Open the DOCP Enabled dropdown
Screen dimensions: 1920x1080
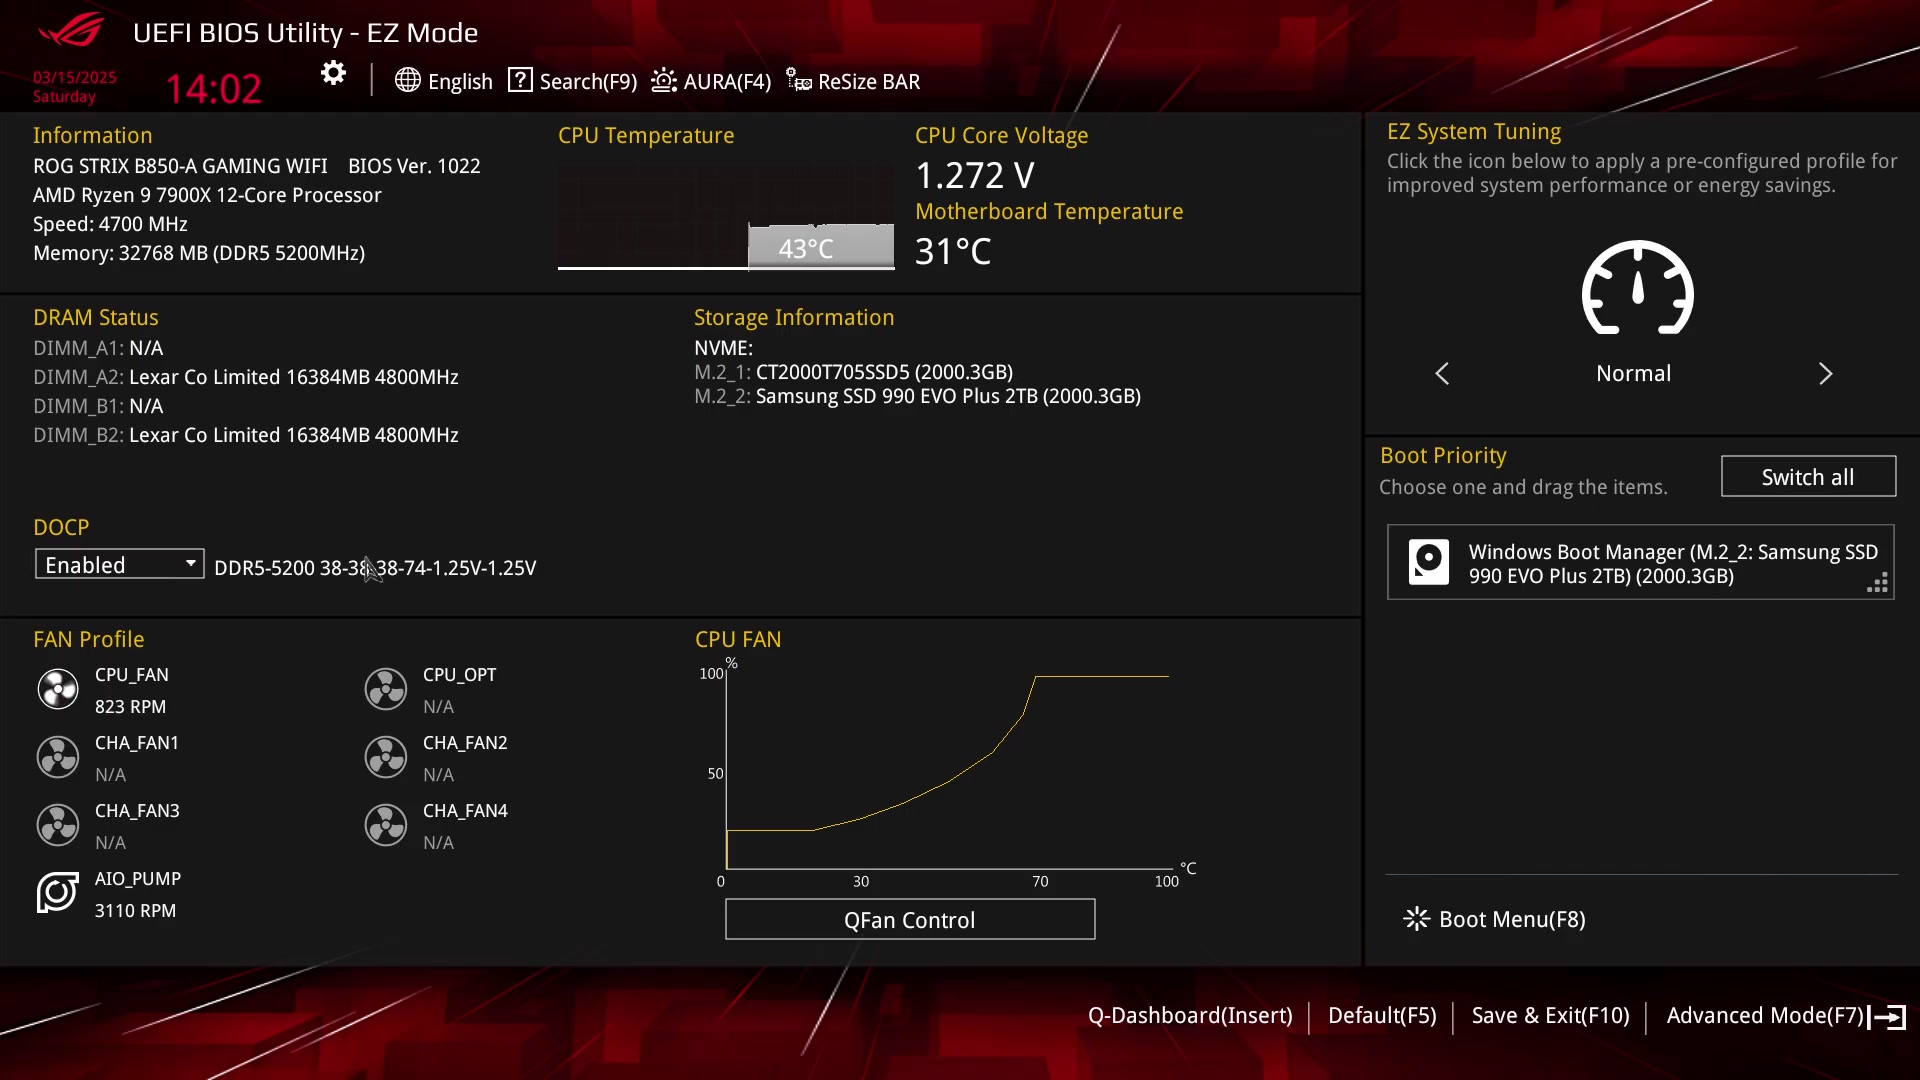(120, 564)
